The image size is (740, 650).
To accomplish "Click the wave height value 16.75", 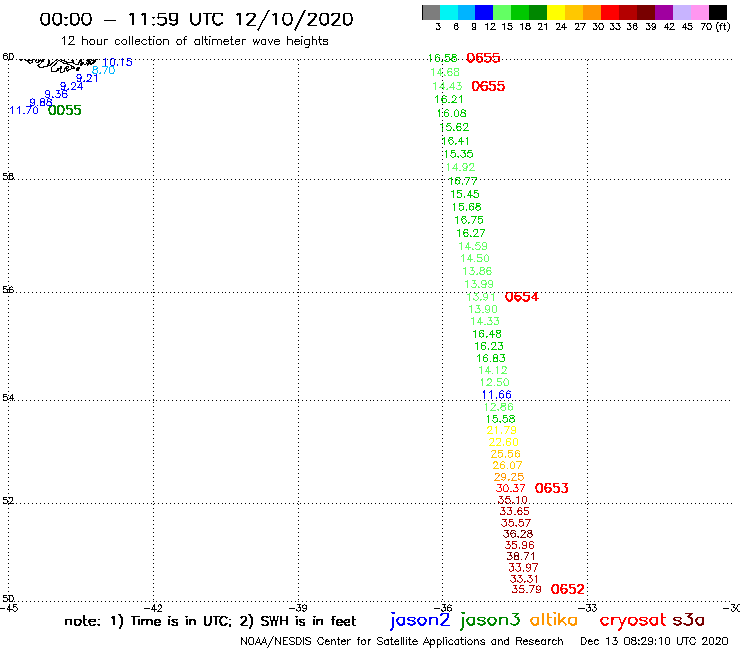I will (469, 220).
